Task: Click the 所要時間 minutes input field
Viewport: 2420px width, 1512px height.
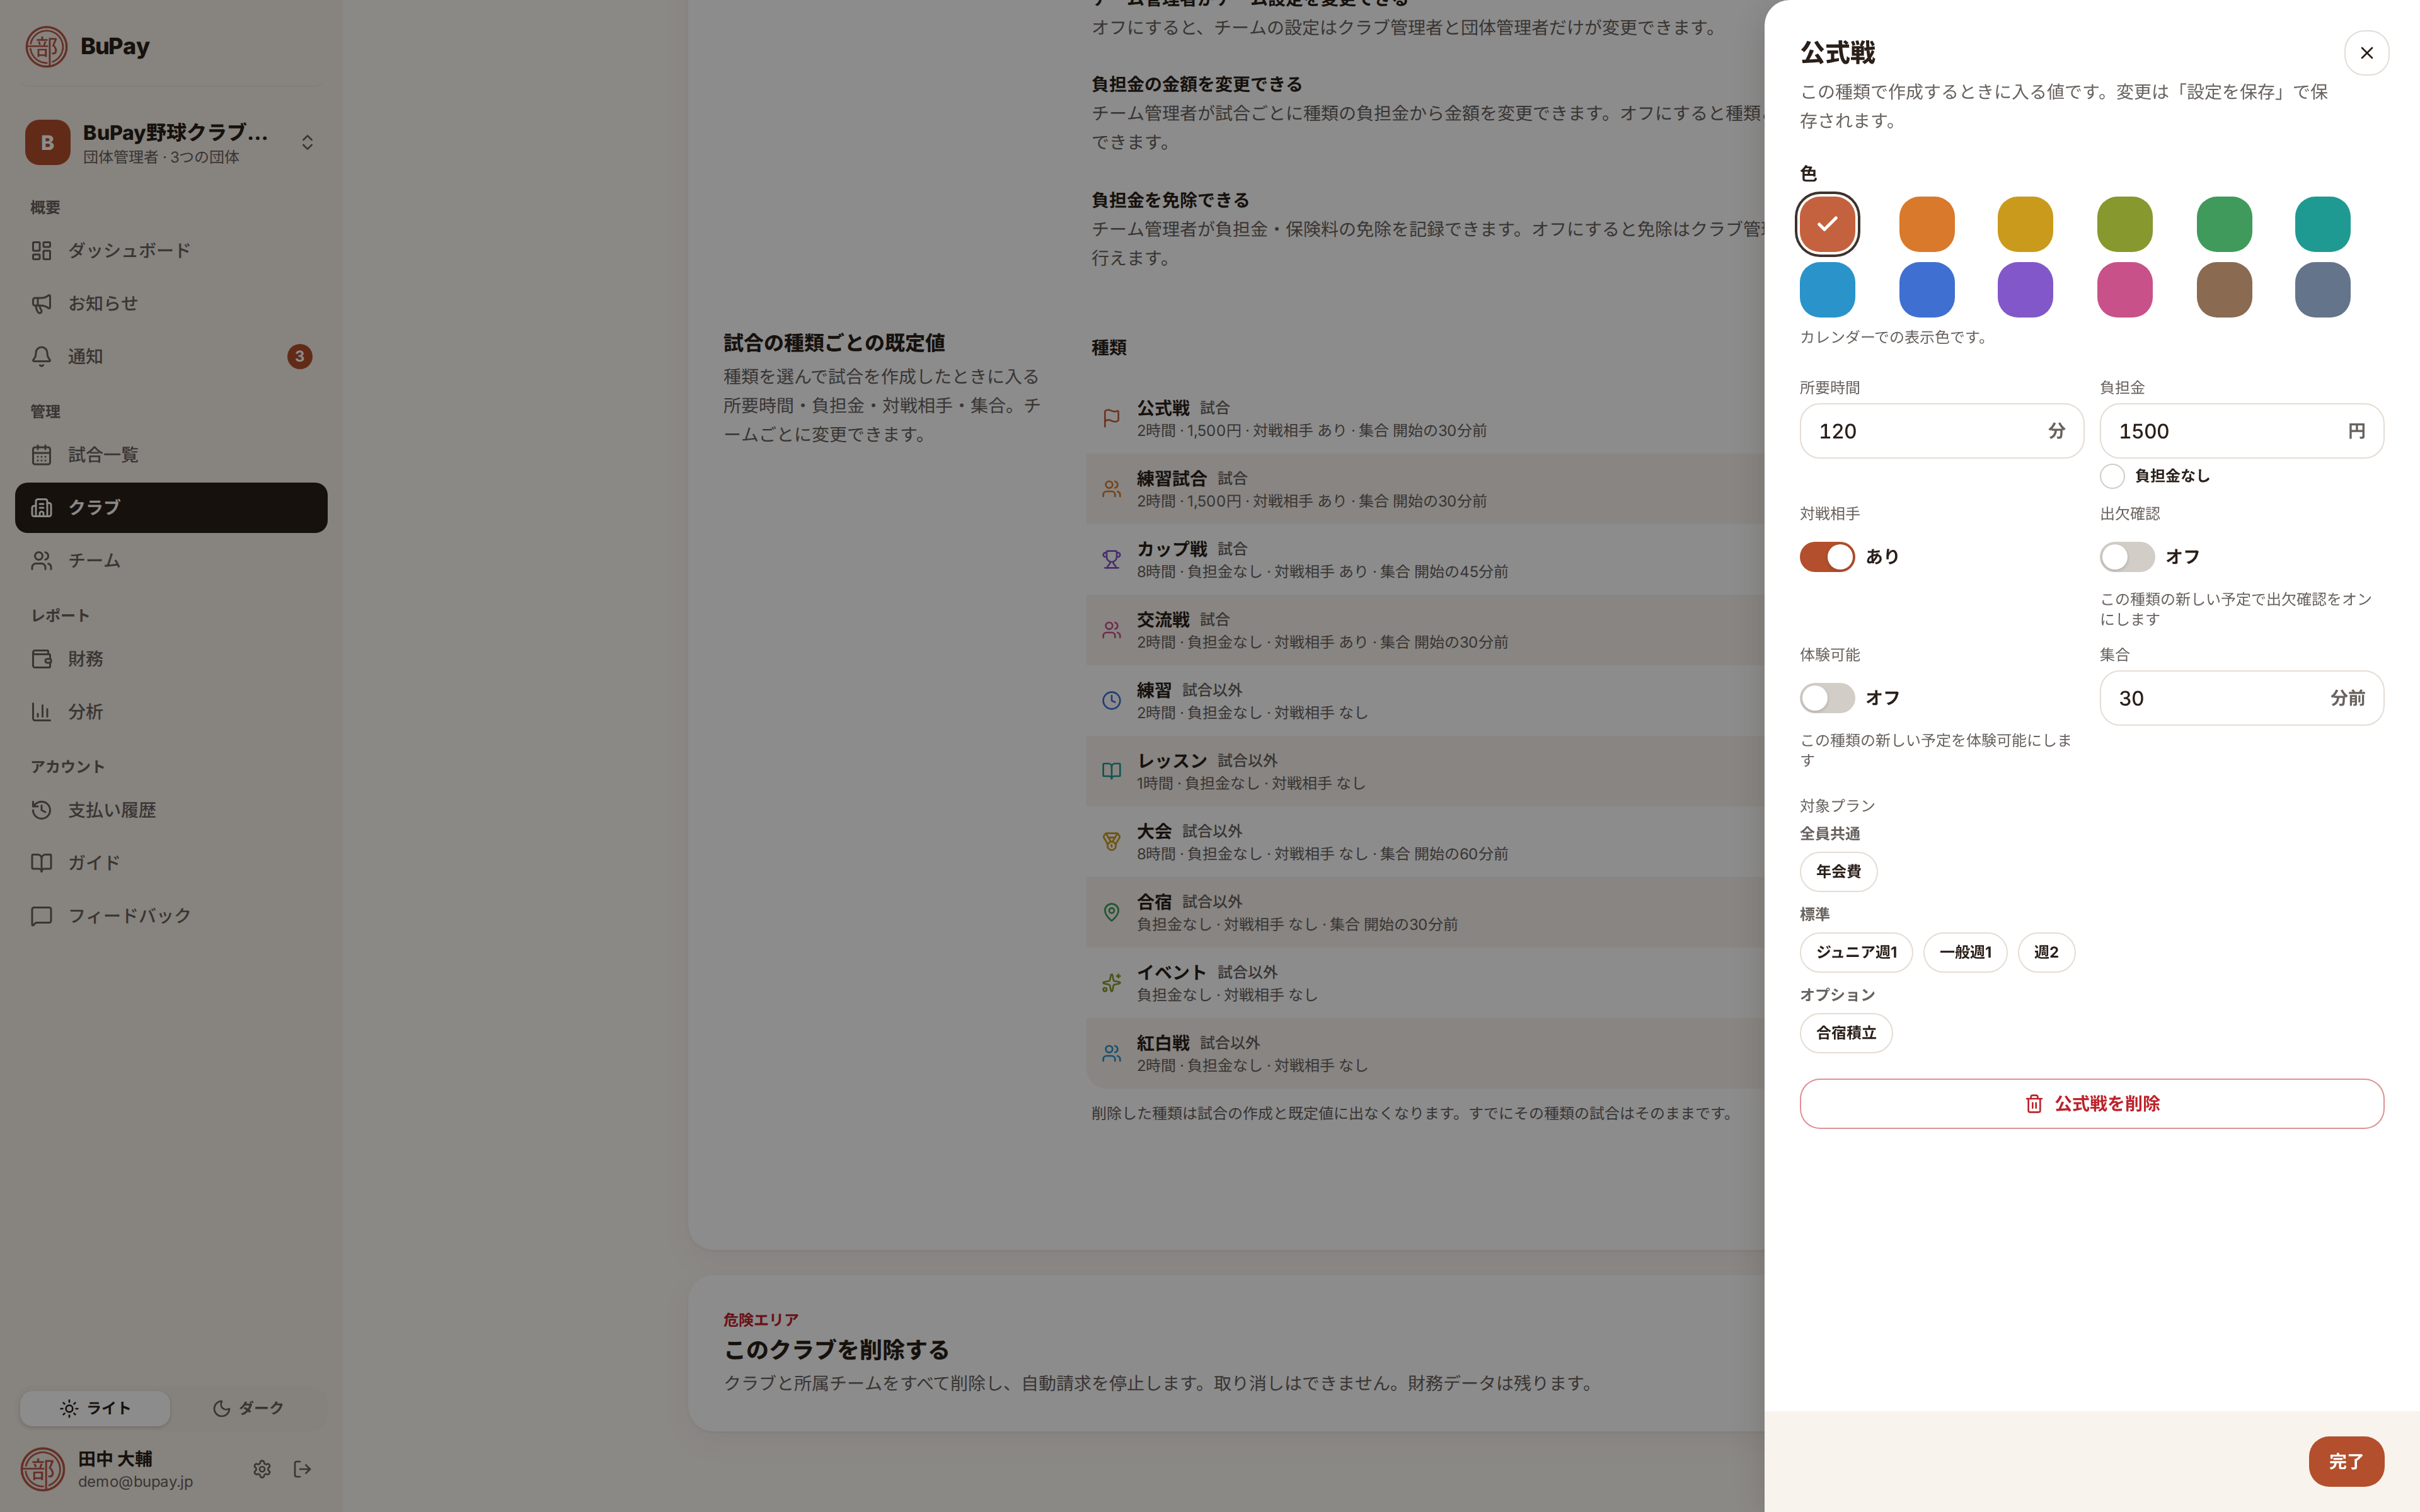Action: point(1941,431)
